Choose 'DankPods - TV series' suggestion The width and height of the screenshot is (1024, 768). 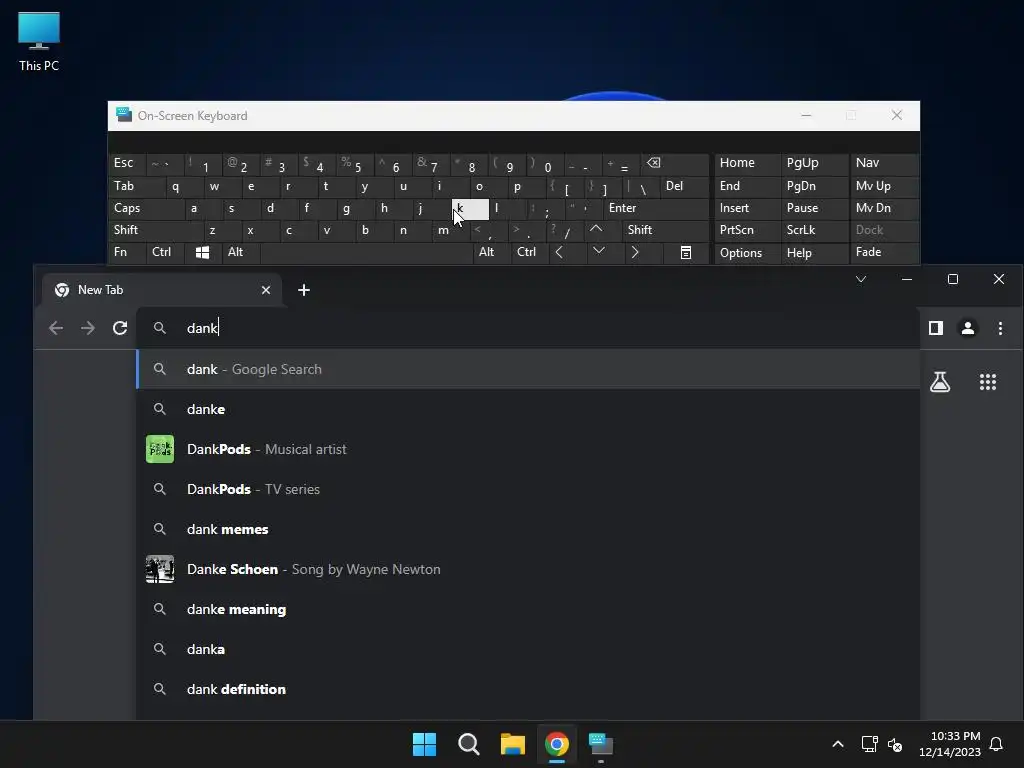[x=528, y=489]
